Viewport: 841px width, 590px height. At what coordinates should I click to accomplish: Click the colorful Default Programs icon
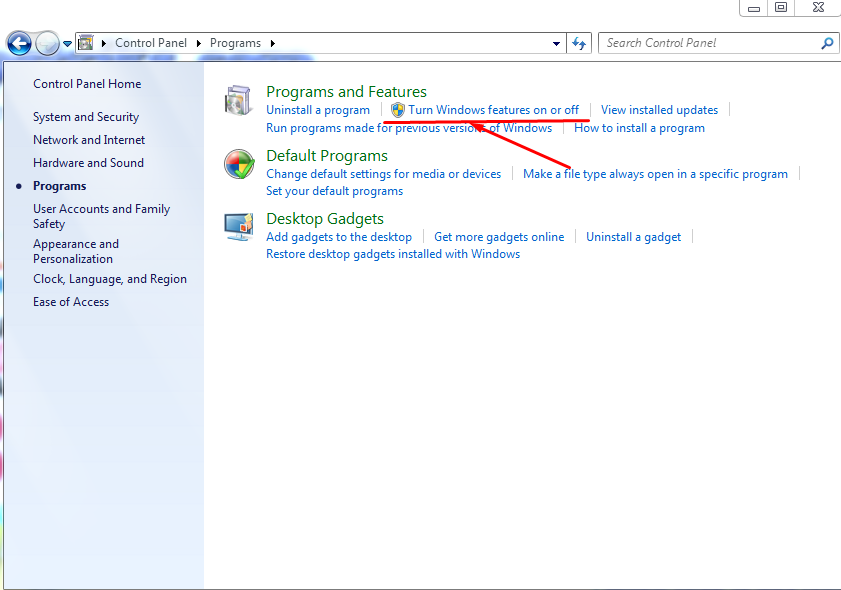tap(239, 164)
